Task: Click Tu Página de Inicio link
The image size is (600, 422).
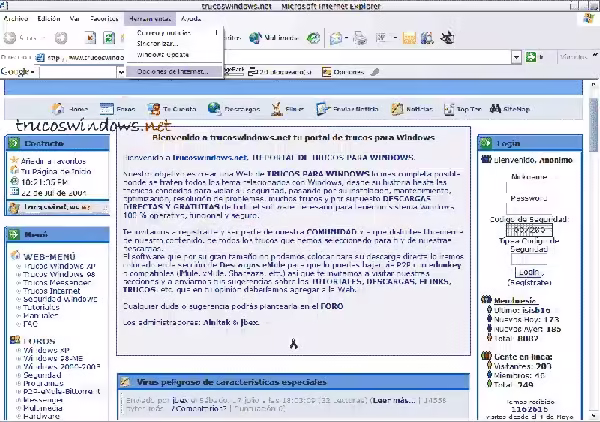Action: click(56, 171)
